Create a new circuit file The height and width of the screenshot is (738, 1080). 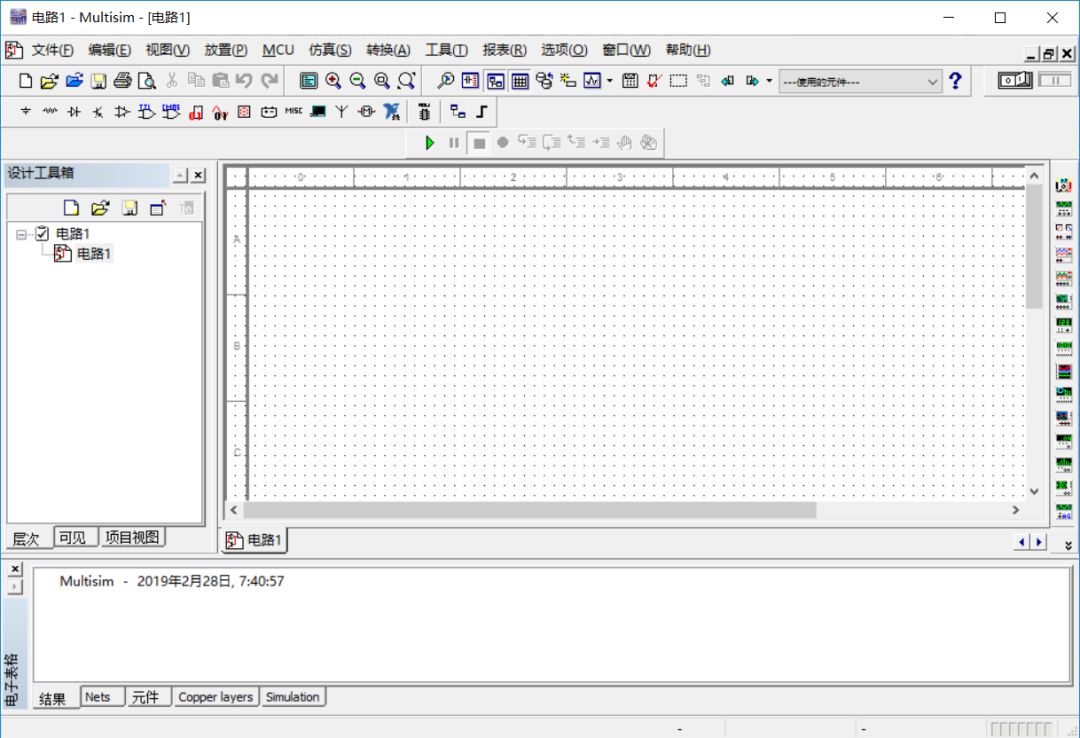click(x=25, y=81)
